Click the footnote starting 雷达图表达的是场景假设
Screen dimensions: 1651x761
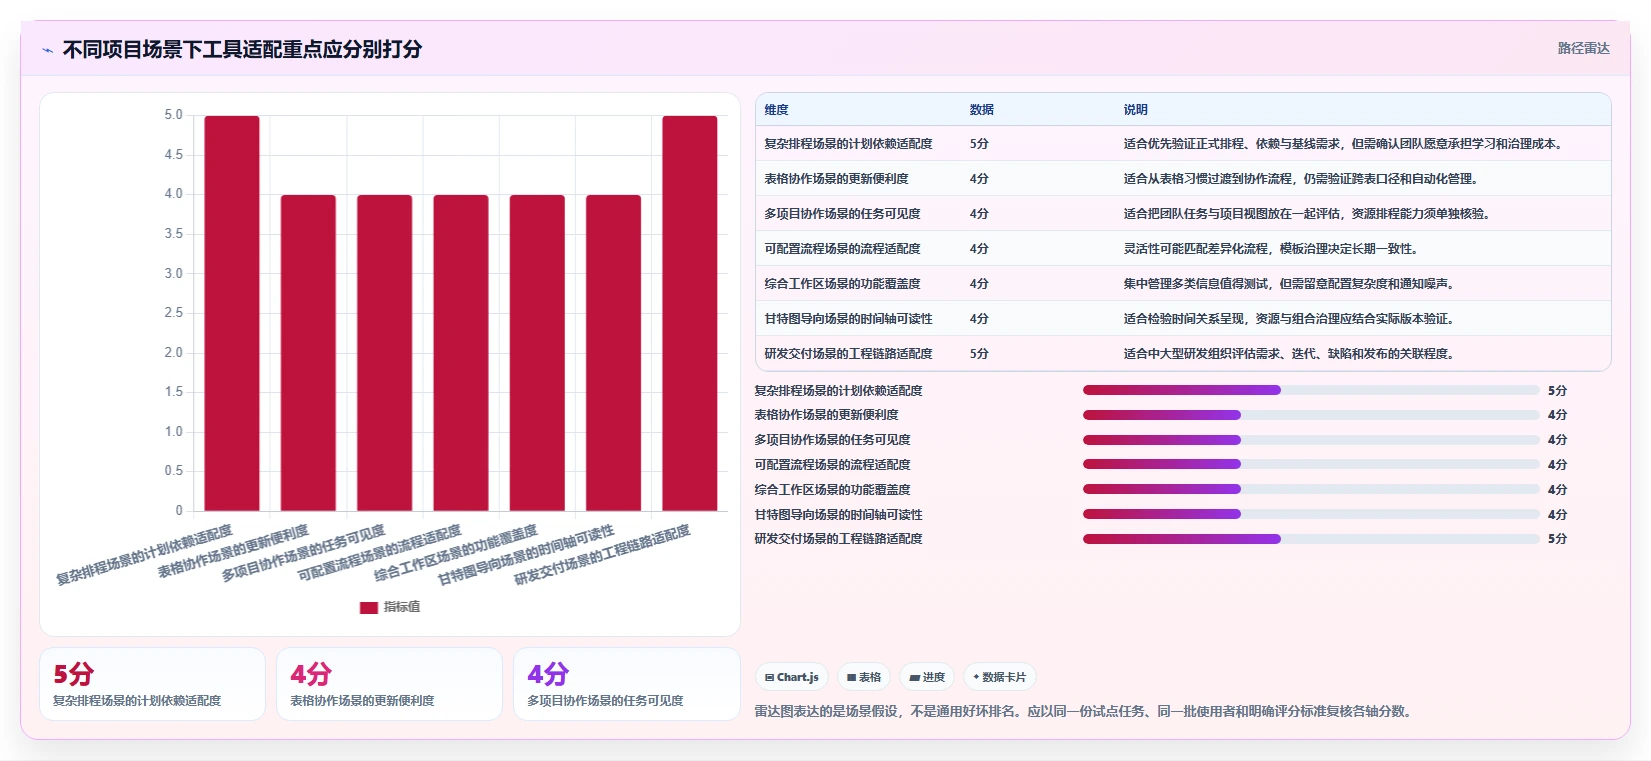pyautogui.click(x=1083, y=712)
